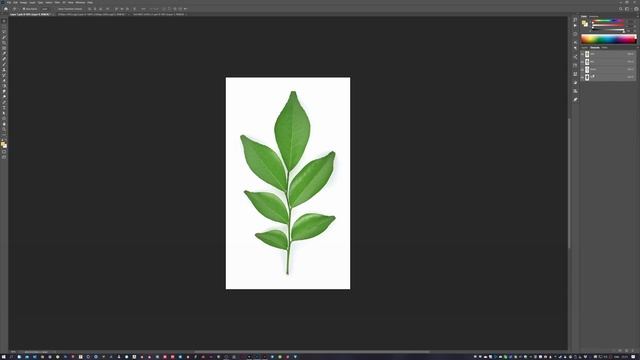This screenshot has height=360, width=640.
Task: Open the Window menu
Action: click(x=80, y=2)
